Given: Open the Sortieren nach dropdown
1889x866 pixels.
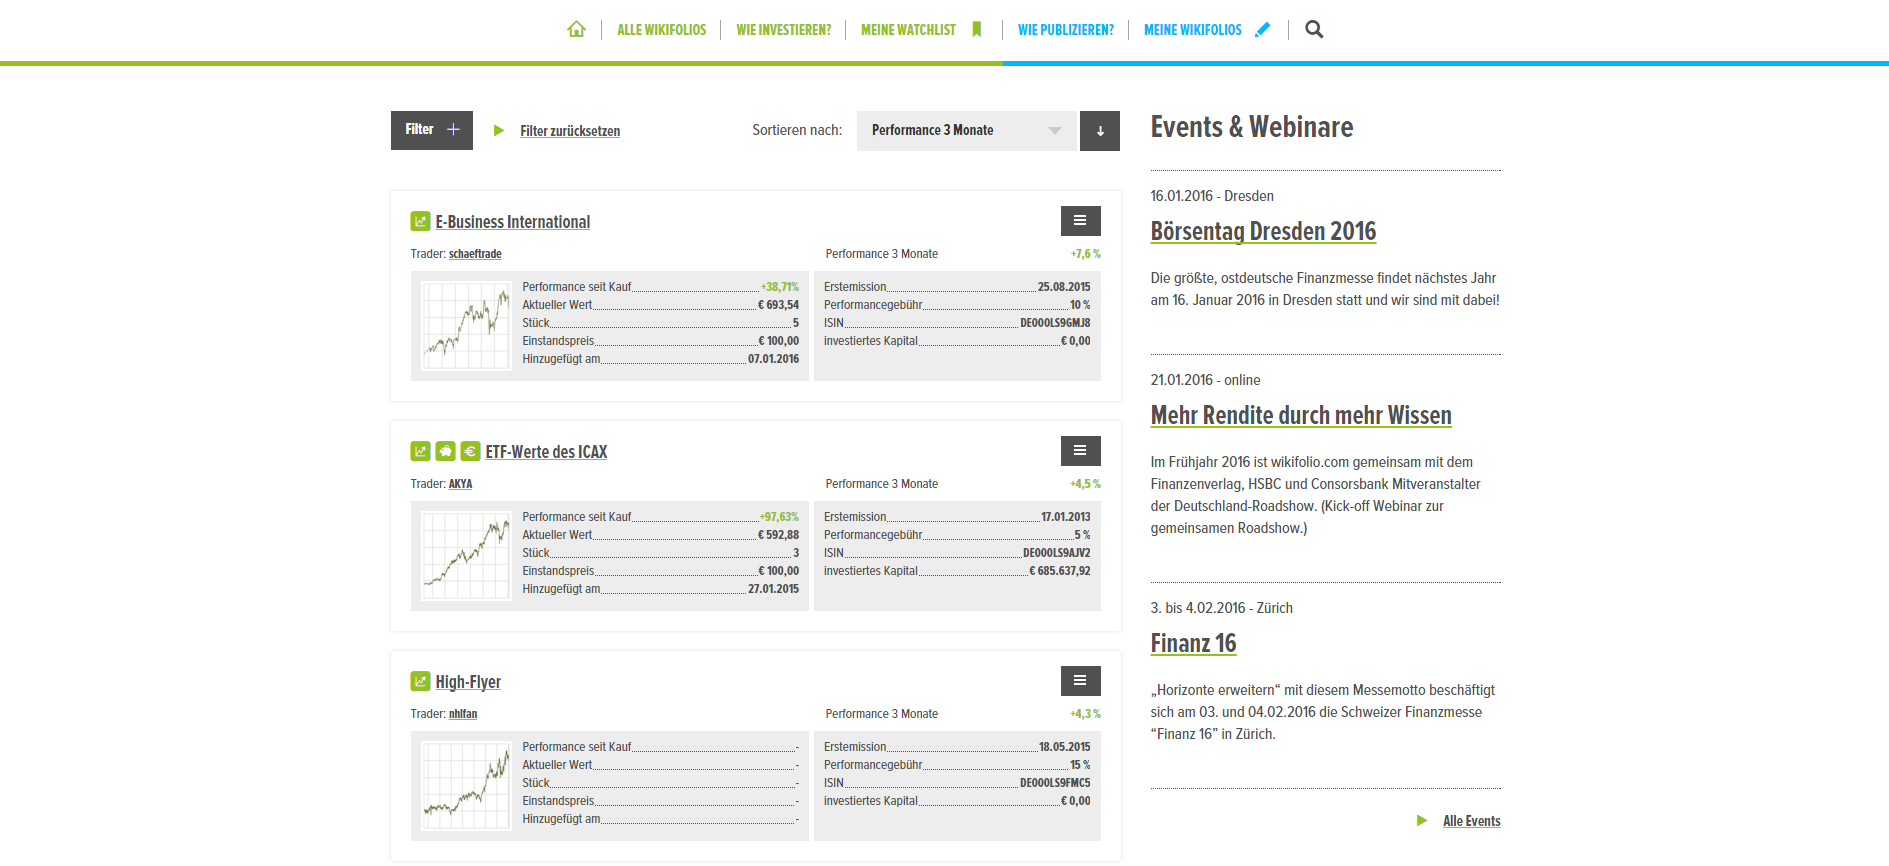Looking at the screenshot, I should [967, 131].
